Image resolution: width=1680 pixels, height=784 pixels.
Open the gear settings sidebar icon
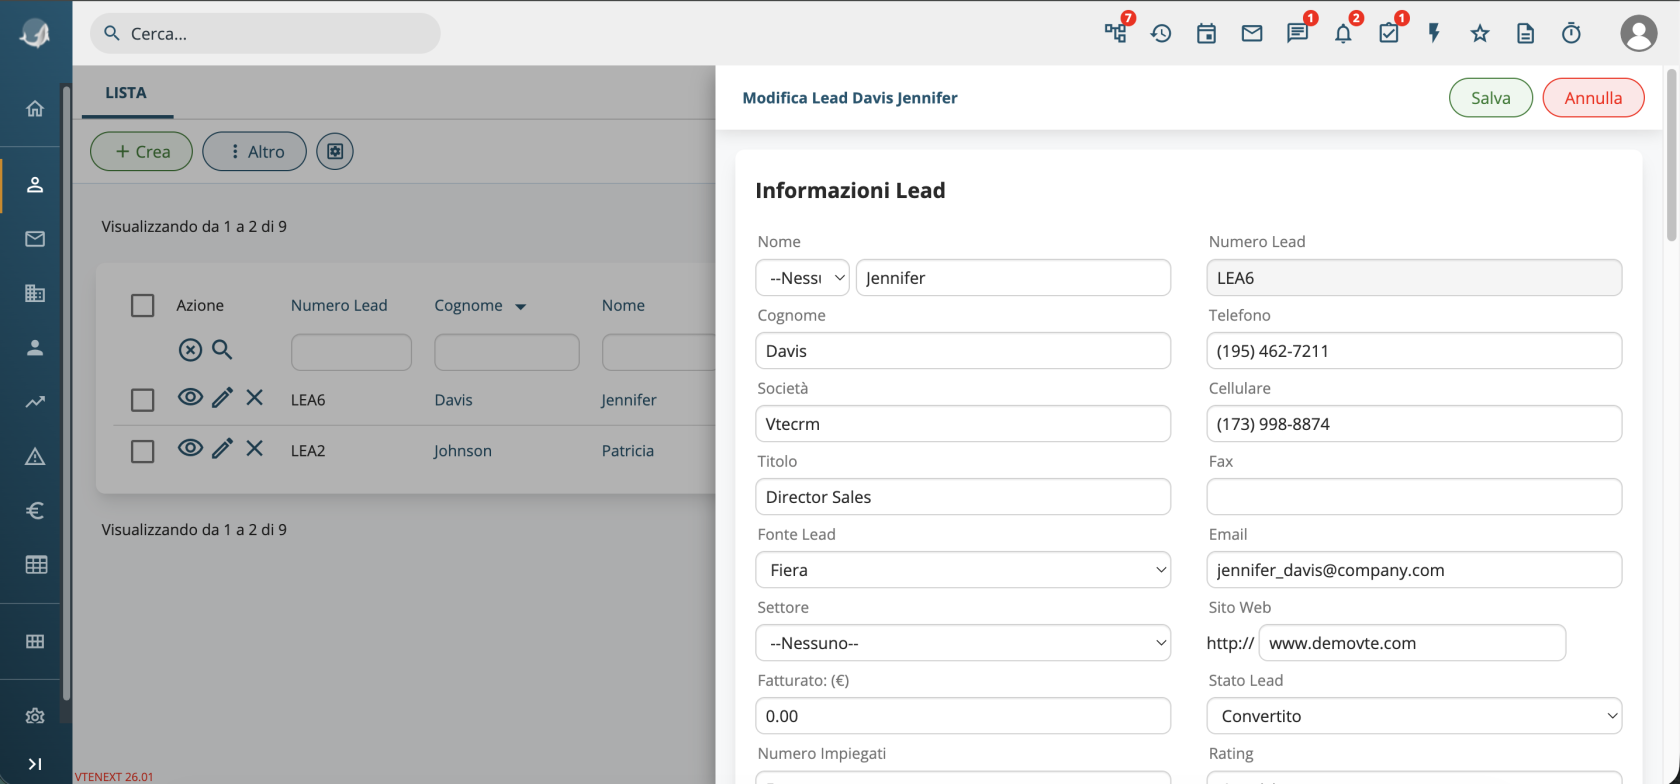tap(35, 716)
